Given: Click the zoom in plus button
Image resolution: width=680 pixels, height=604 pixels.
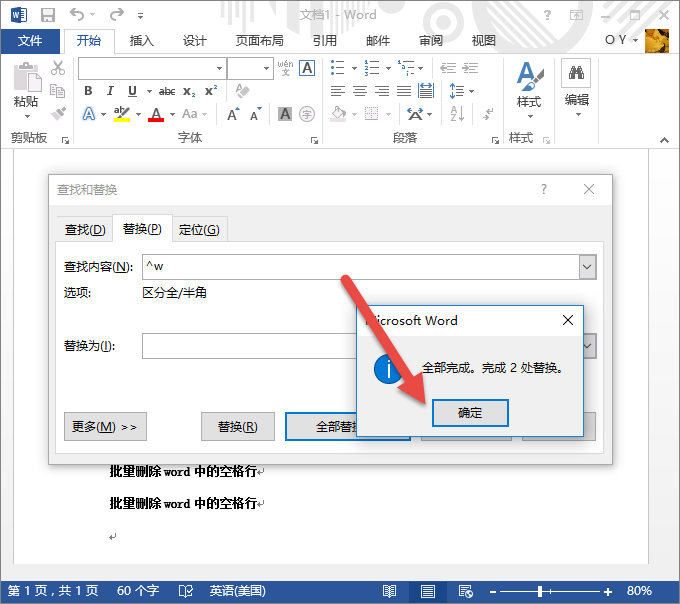Looking at the screenshot, I should click(608, 591).
